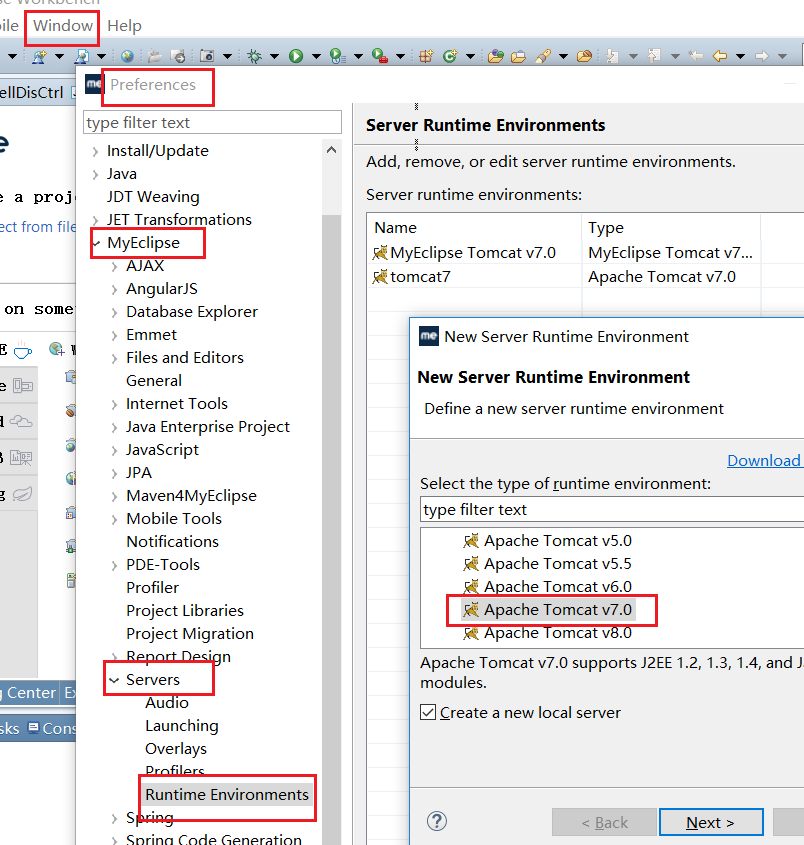Click the Type column header
This screenshot has height=845, width=804.
[x=671, y=227]
